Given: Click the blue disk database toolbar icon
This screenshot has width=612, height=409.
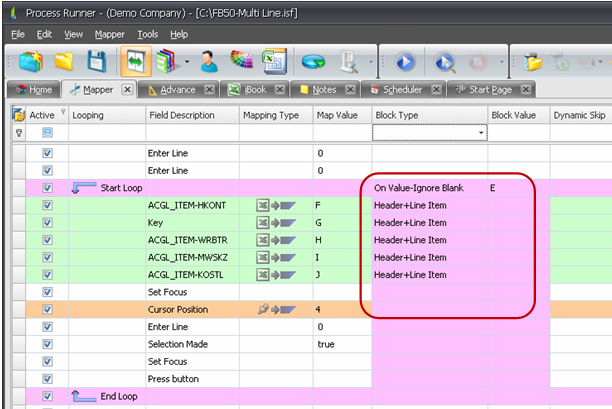Looking at the screenshot, I should (x=313, y=61).
